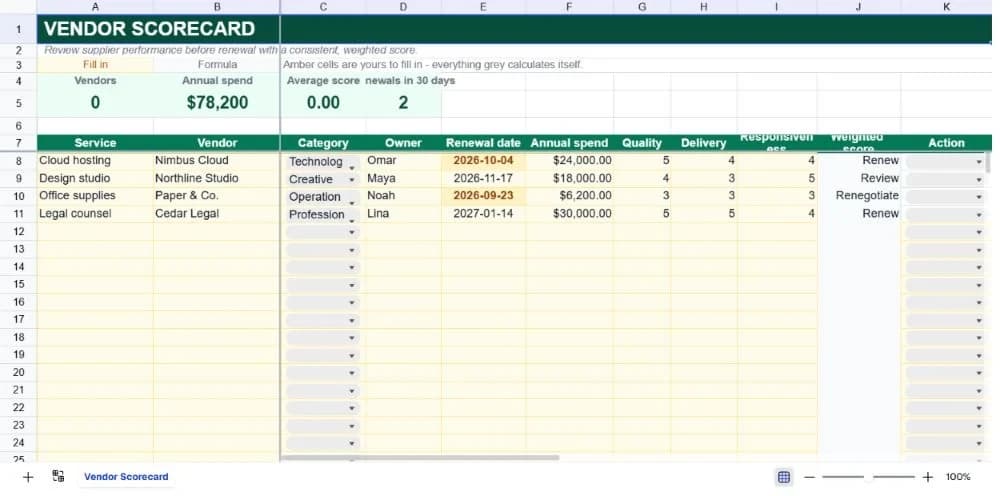
Task: Click the vertical scrollbar thumb
Action: [989, 163]
